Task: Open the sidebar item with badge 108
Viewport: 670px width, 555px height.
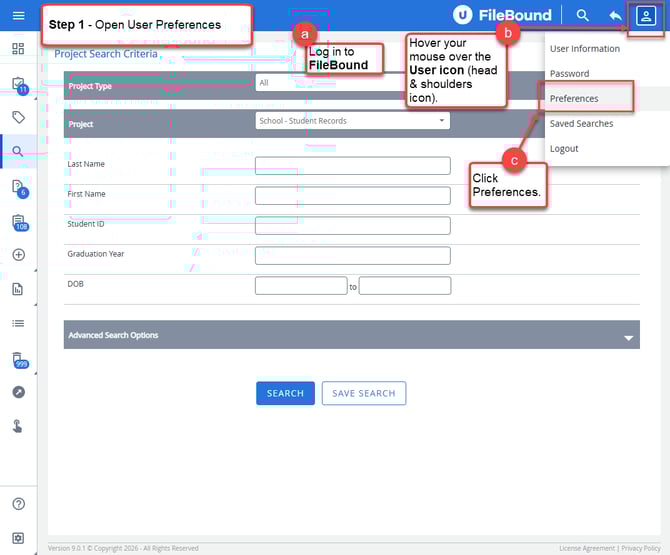Action: (x=18, y=222)
